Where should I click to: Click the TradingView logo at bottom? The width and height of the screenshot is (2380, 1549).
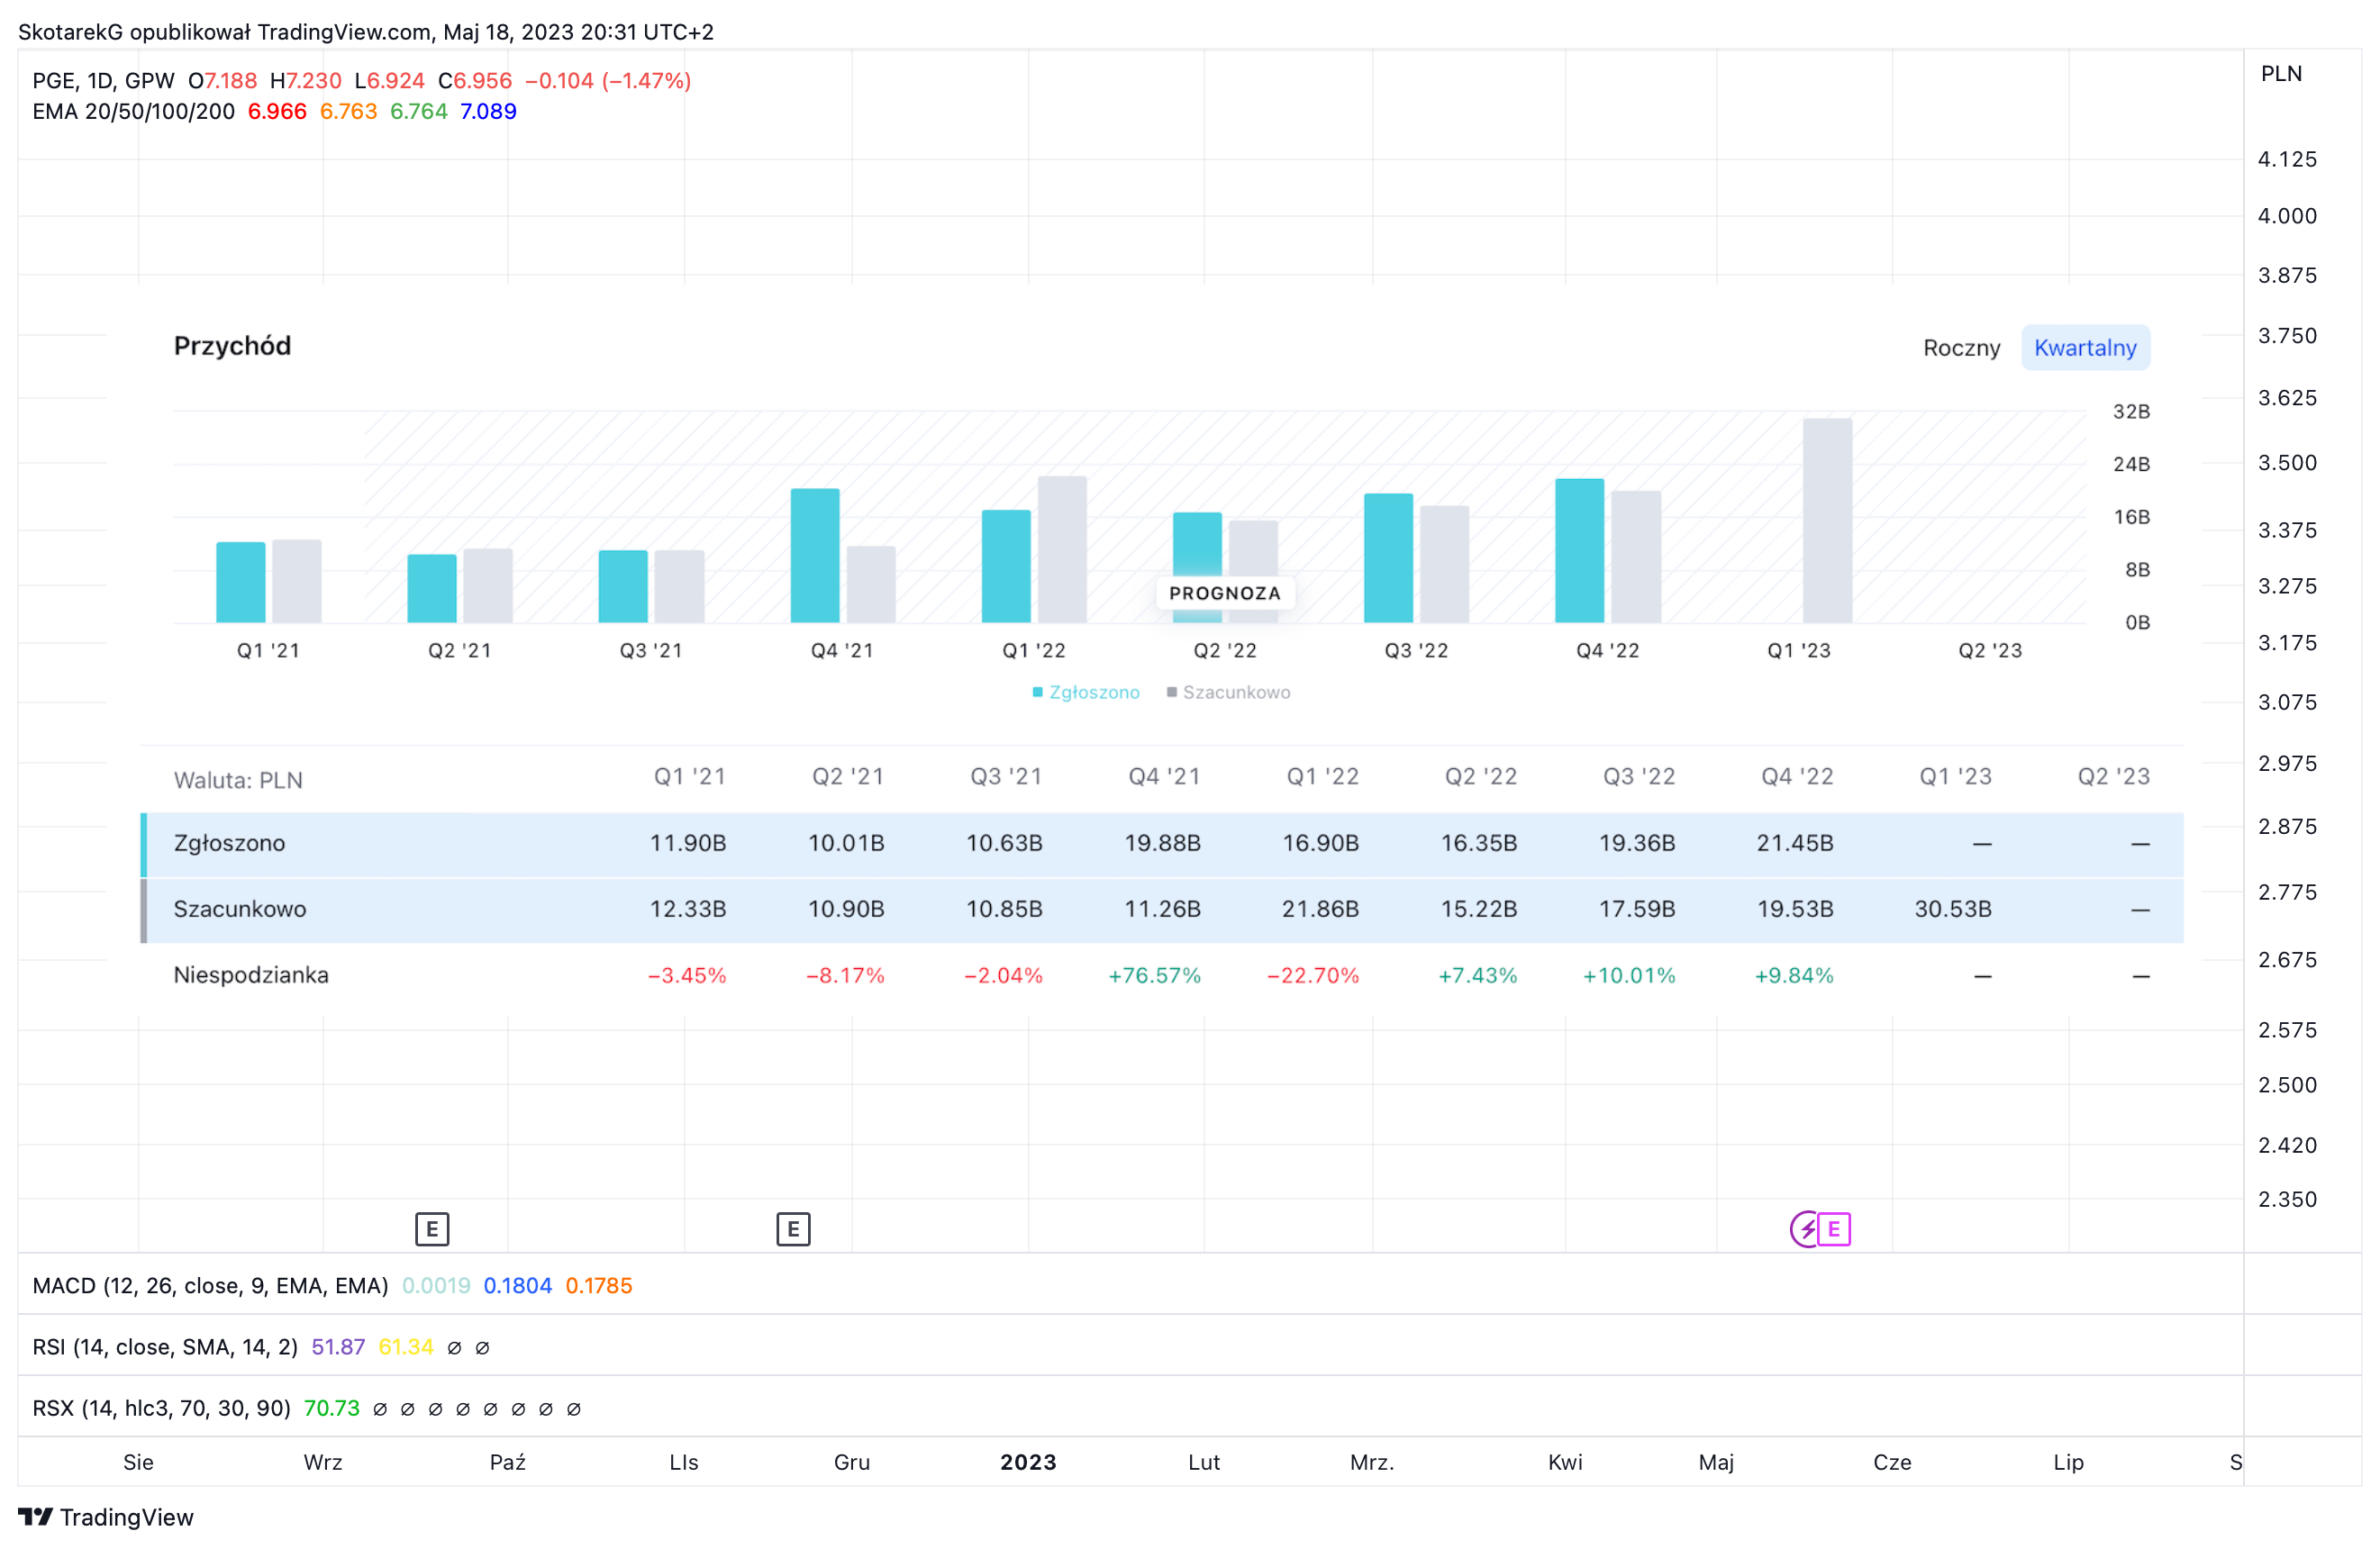tap(106, 1517)
